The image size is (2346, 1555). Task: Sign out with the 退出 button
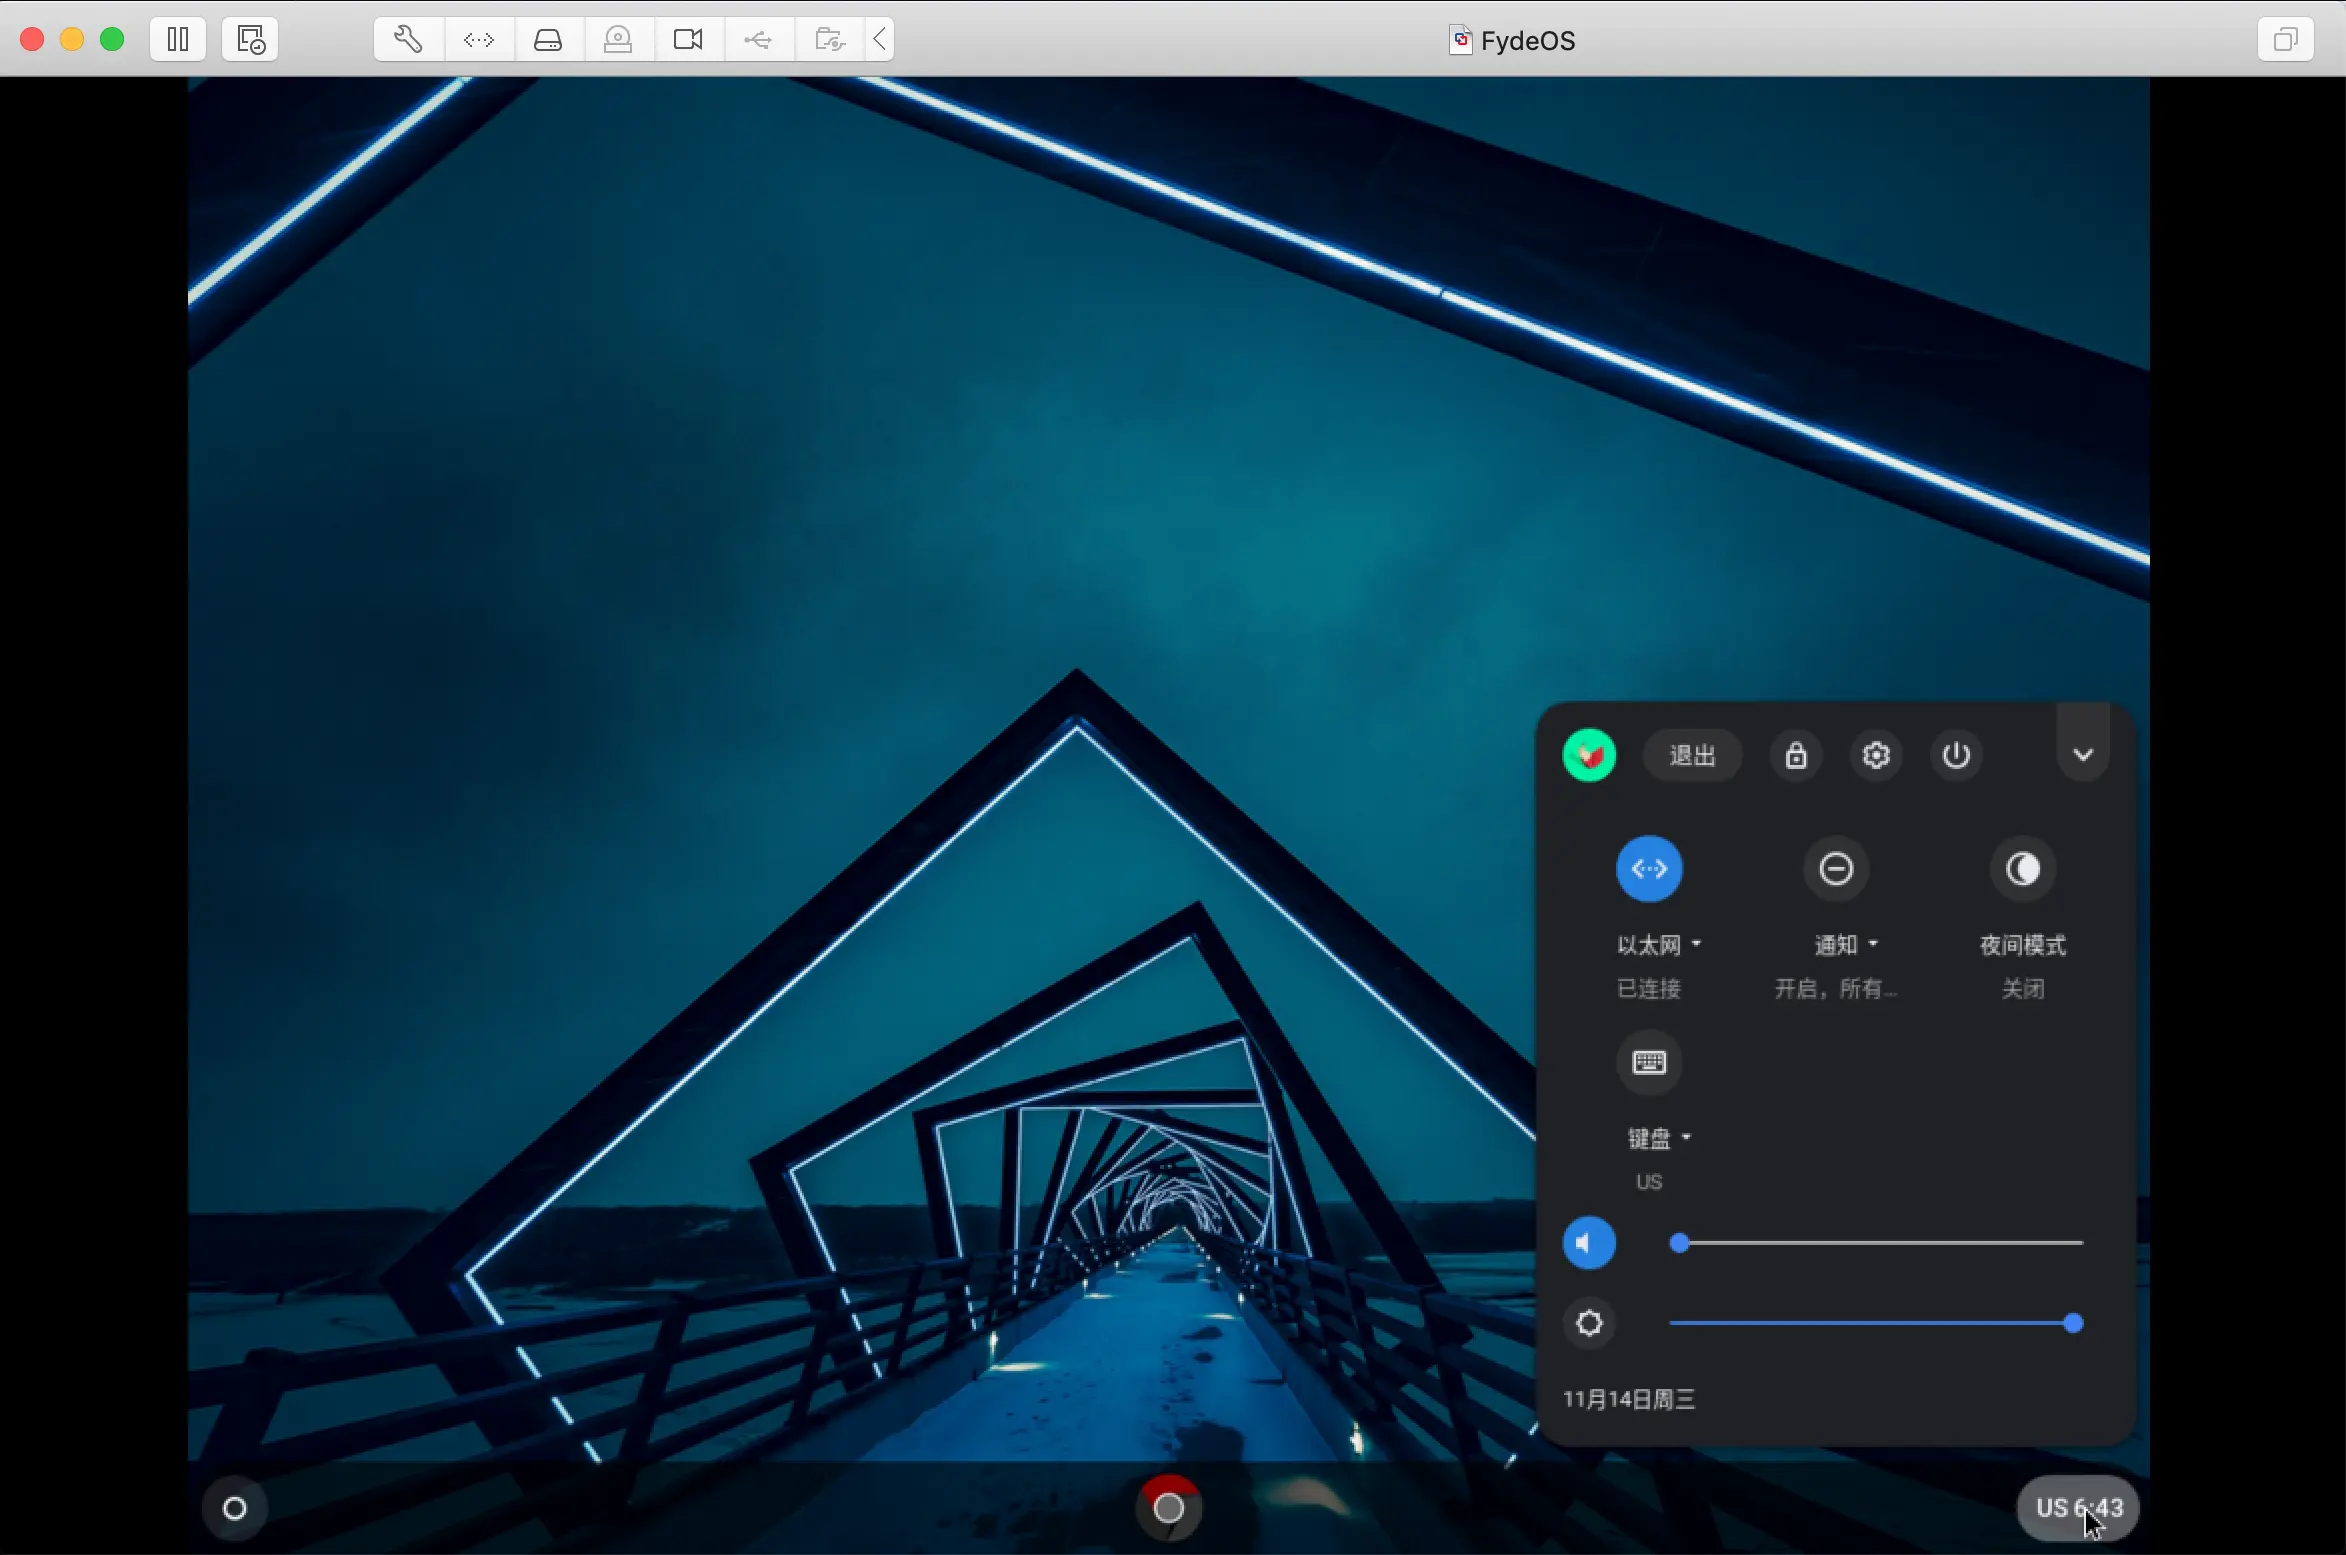click(1693, 755)
